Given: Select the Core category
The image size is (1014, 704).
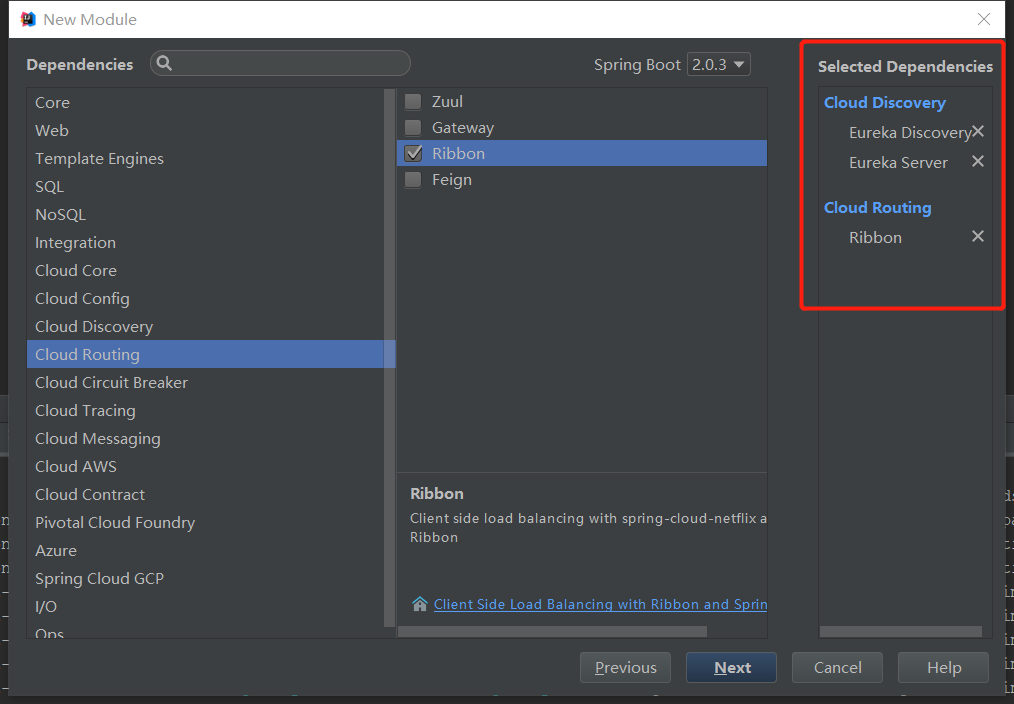Looking at the screenshot, I should [206, 103].
